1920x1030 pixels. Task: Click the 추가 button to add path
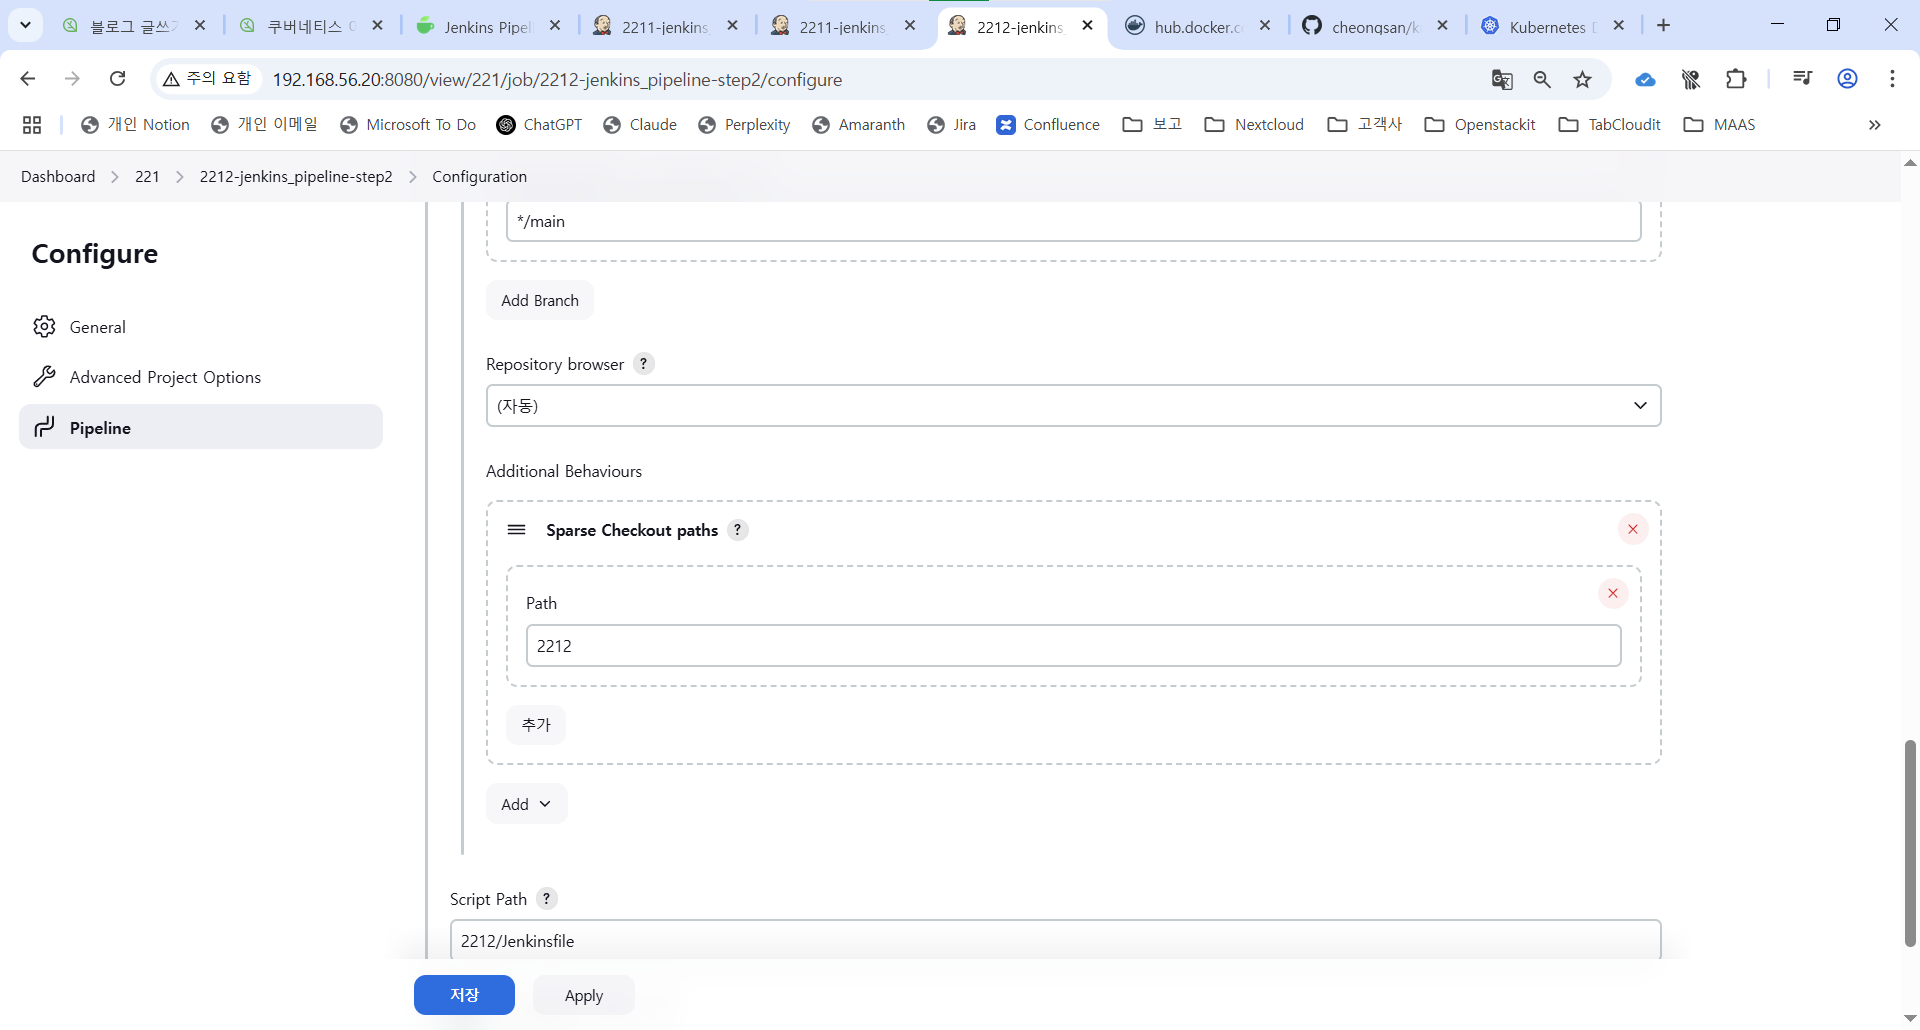point(536,725)
